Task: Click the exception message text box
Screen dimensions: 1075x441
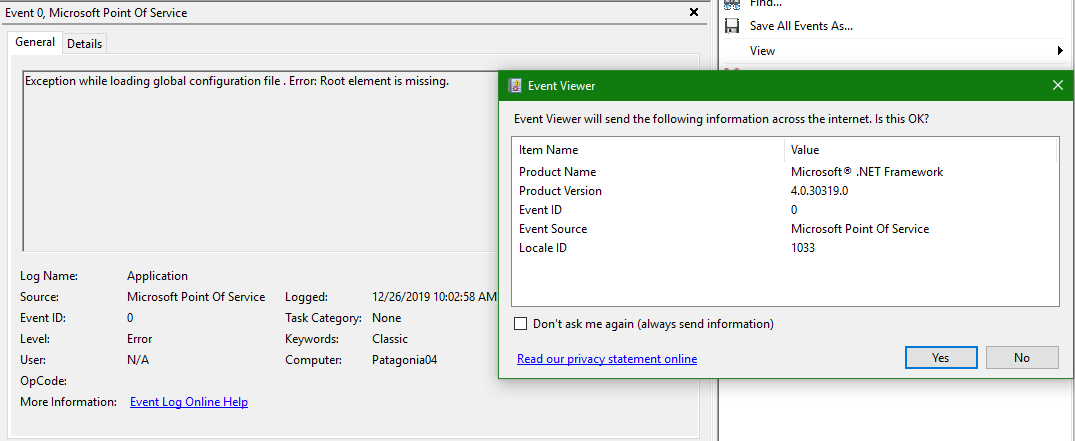Action: point(261,160)
